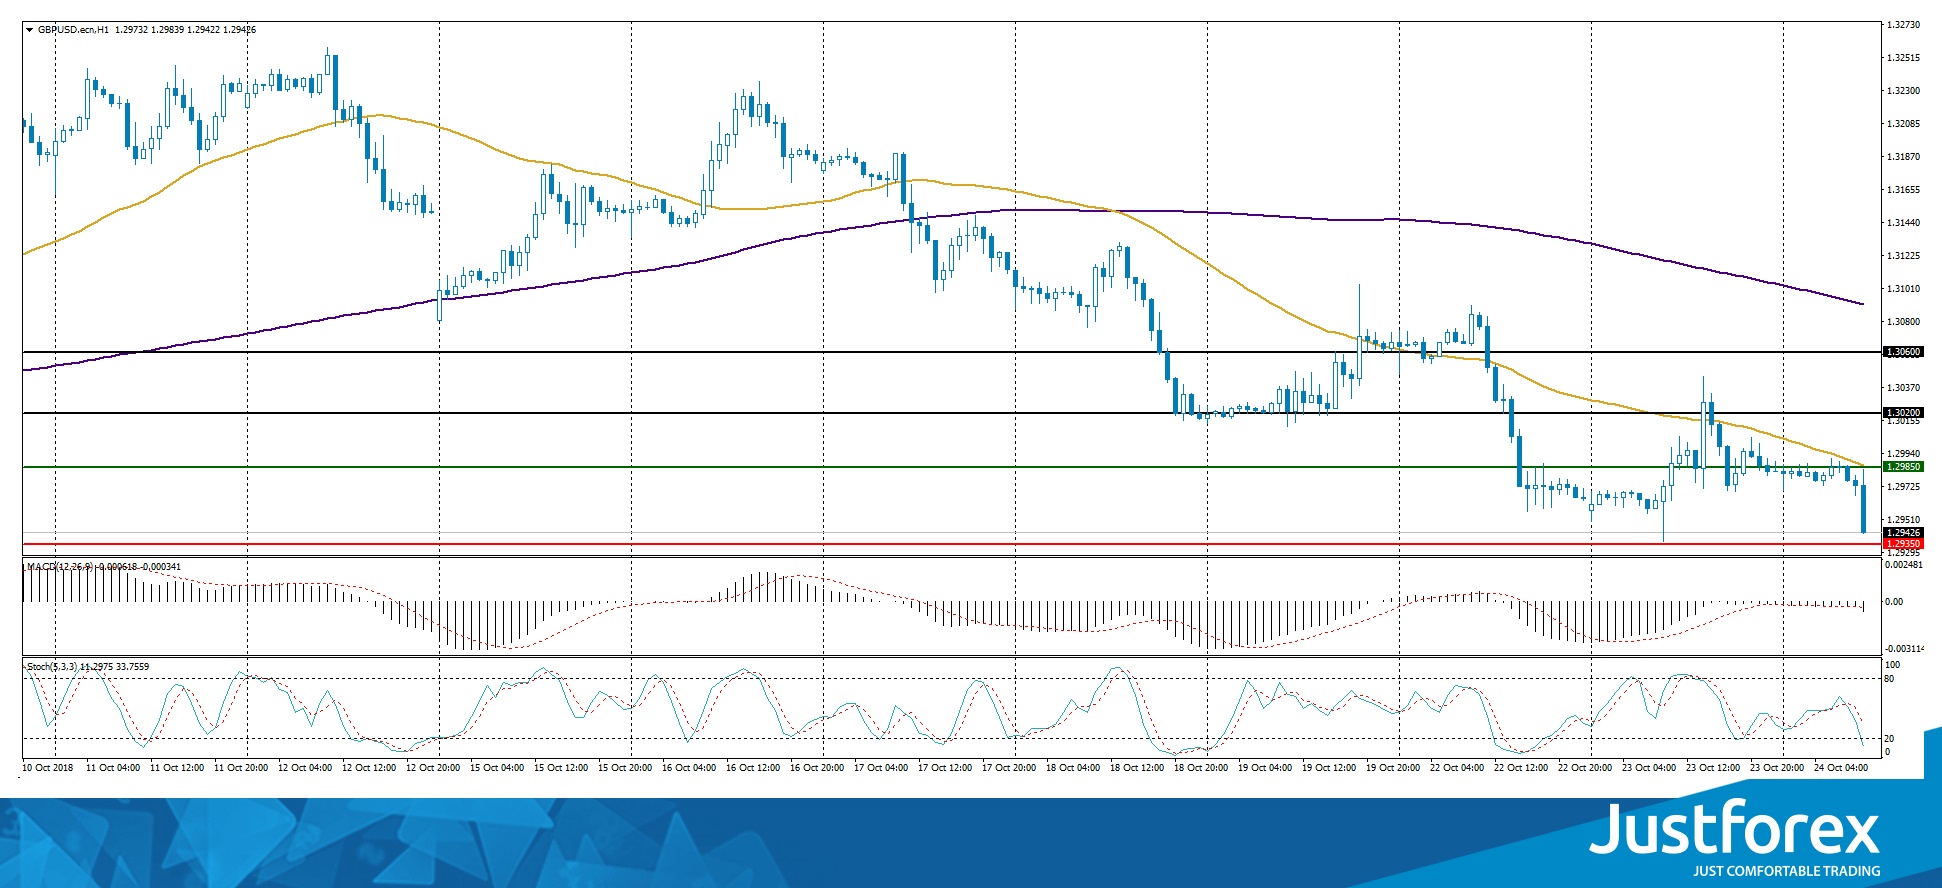Click the 15 Oct 12:00 time label
Viewport: 1942px width, 888px height.
[x=561, y=768]
